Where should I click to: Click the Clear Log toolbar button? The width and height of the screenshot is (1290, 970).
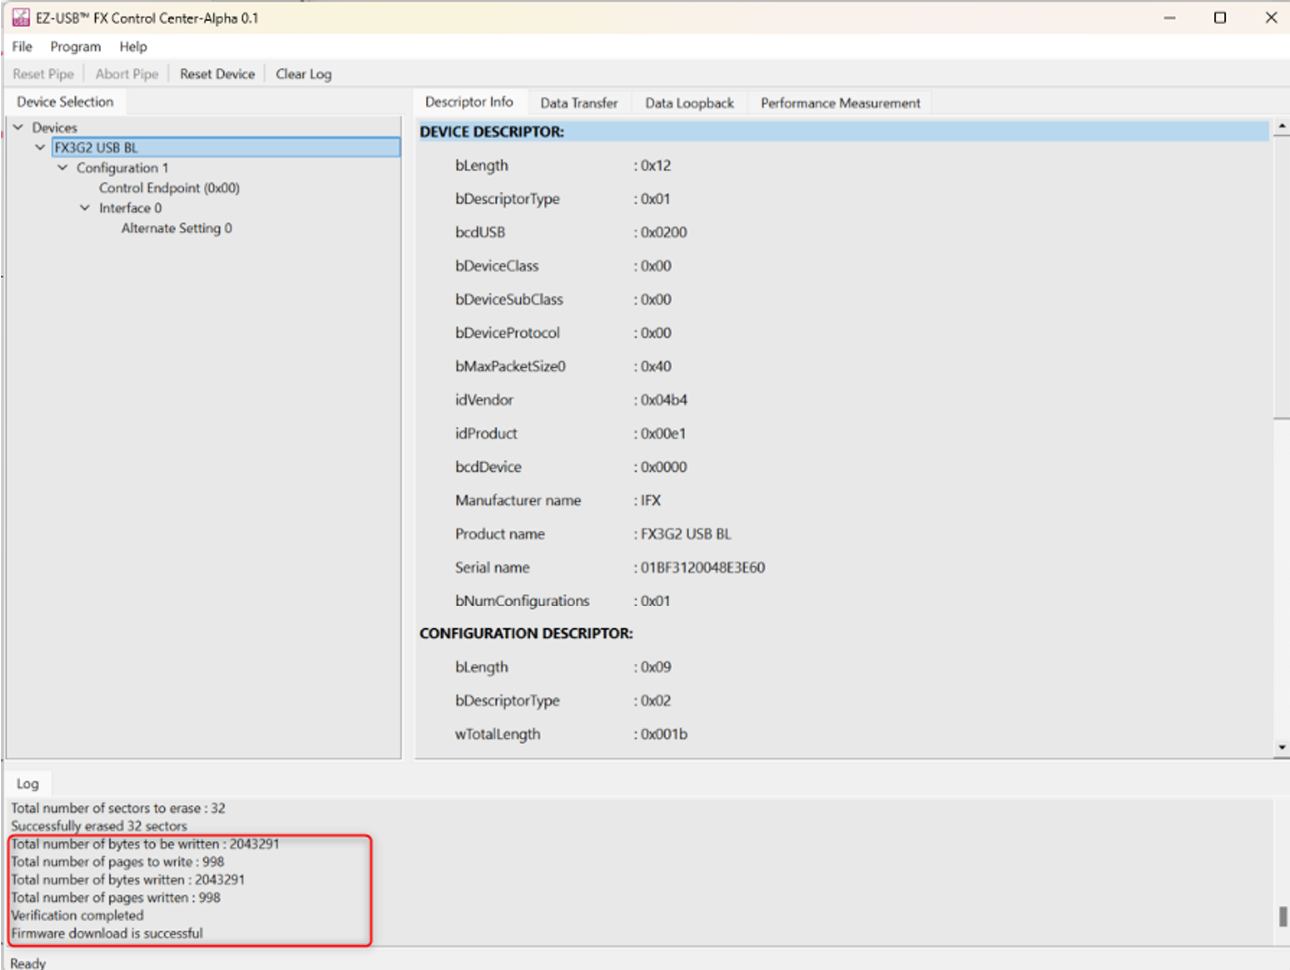click(x=304, y=74)
